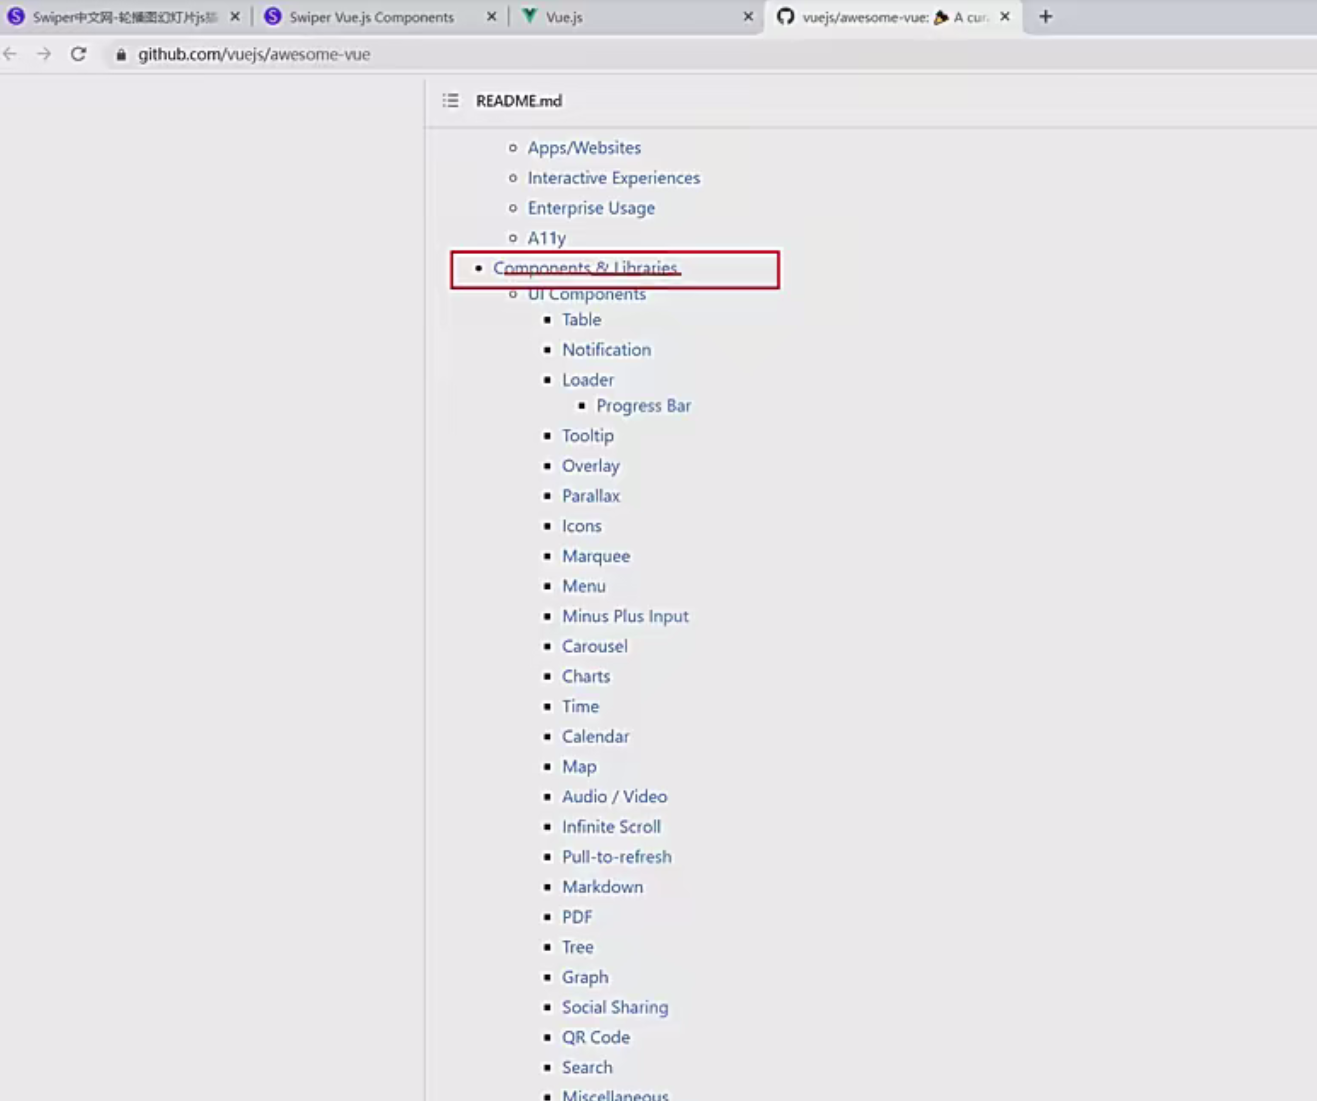Close the Swiper Vue.js Components tab
The width and height of the screenshot is (1317, 1101).
point(491,17)
